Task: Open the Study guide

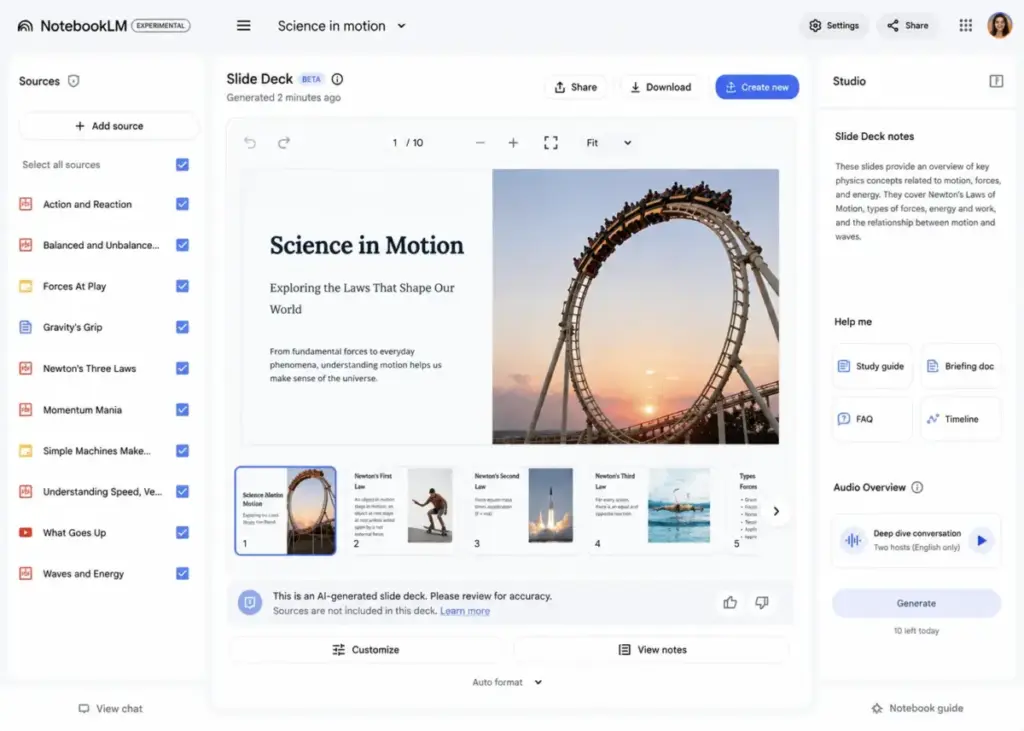Action: click(x=872, y=366)
